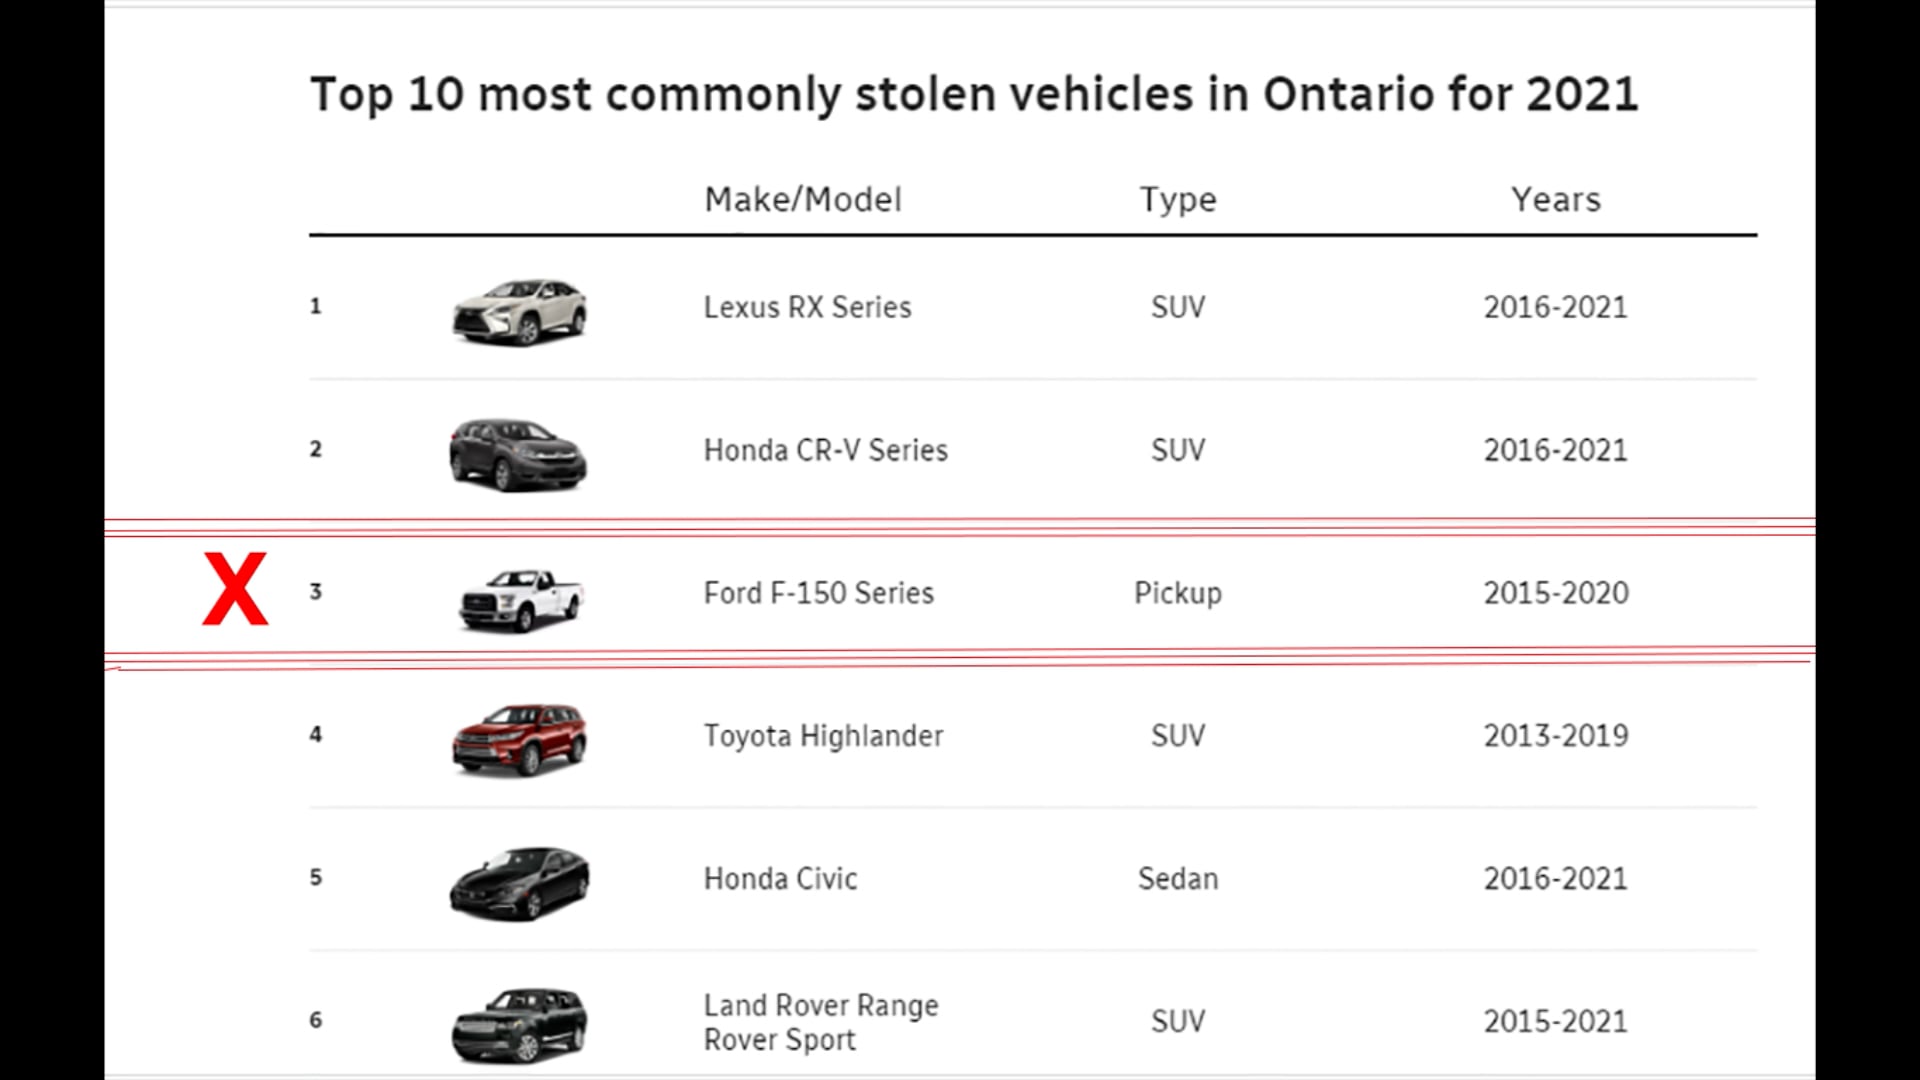Click the Ford F-150 Series text
The image size is (1920, 1080).
(x=818, y=593)
